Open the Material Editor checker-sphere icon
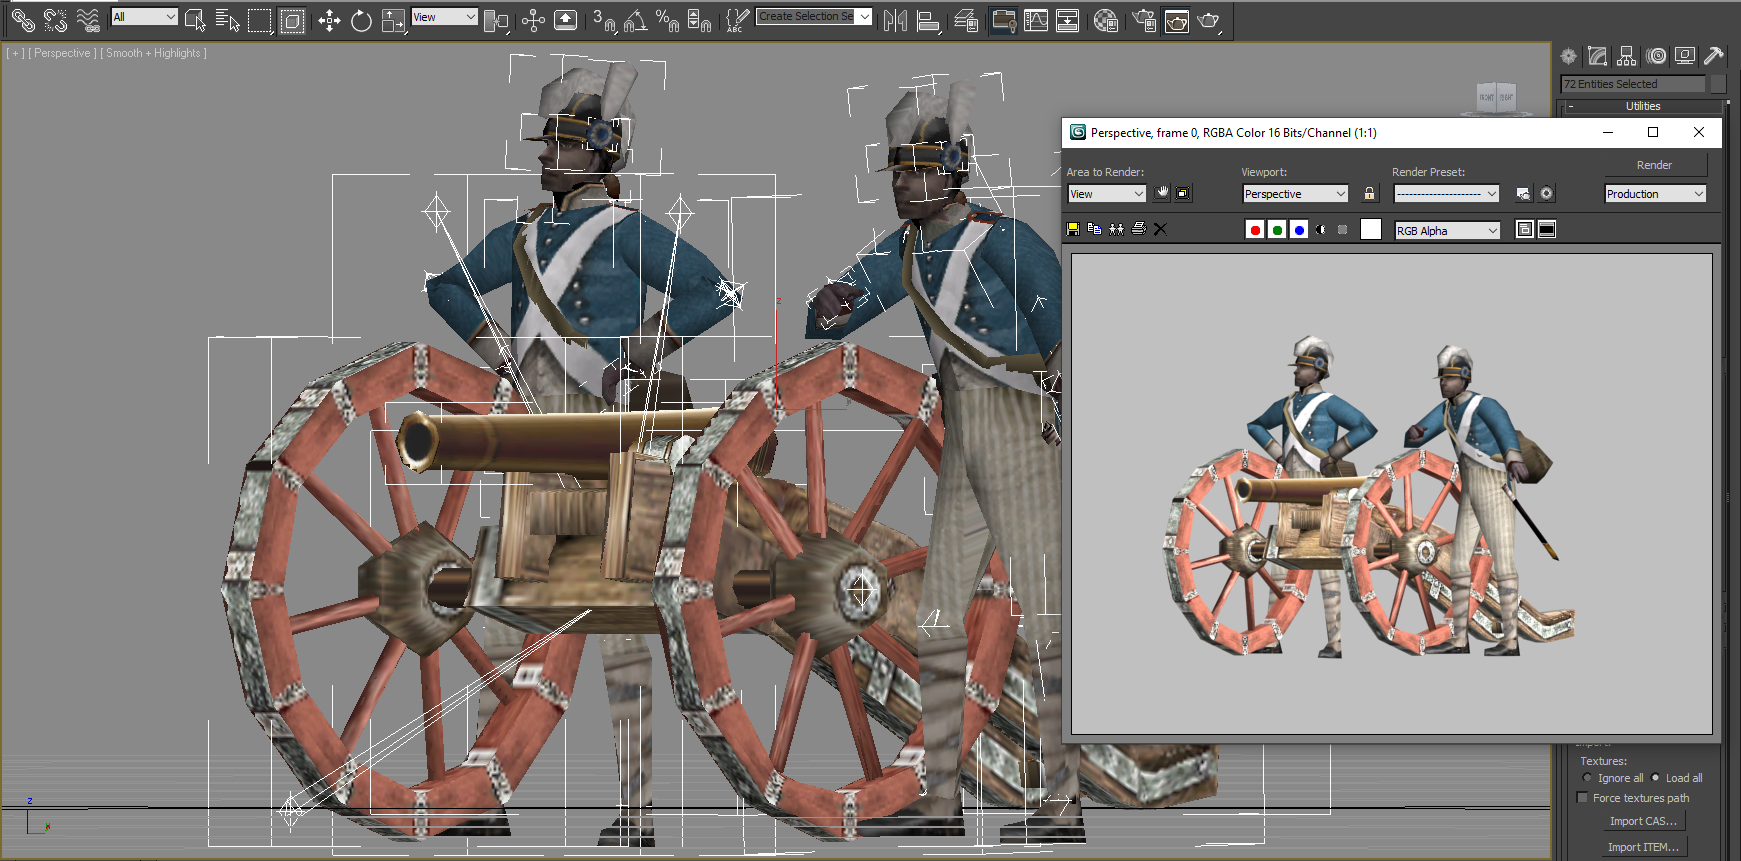 coord(1105,20)
